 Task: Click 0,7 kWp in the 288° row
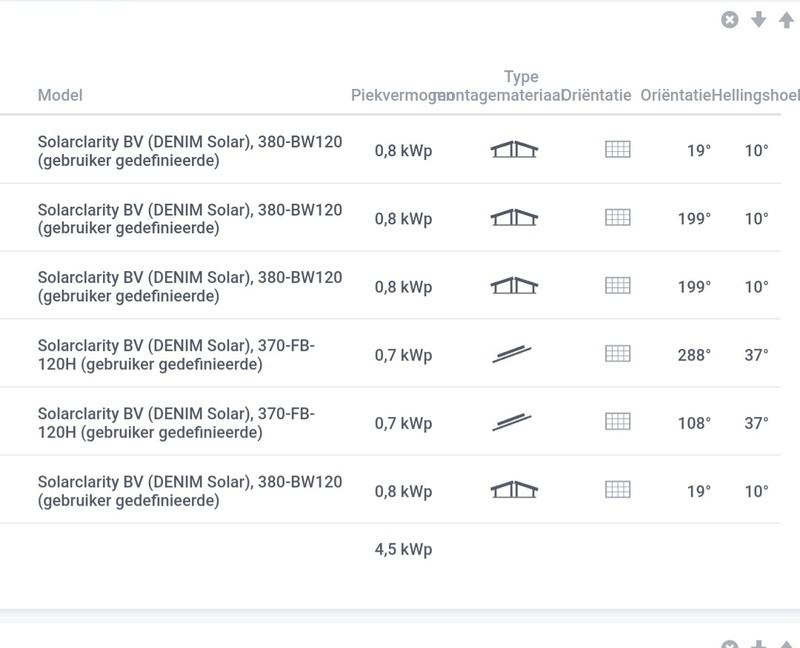tap(403, 355)
